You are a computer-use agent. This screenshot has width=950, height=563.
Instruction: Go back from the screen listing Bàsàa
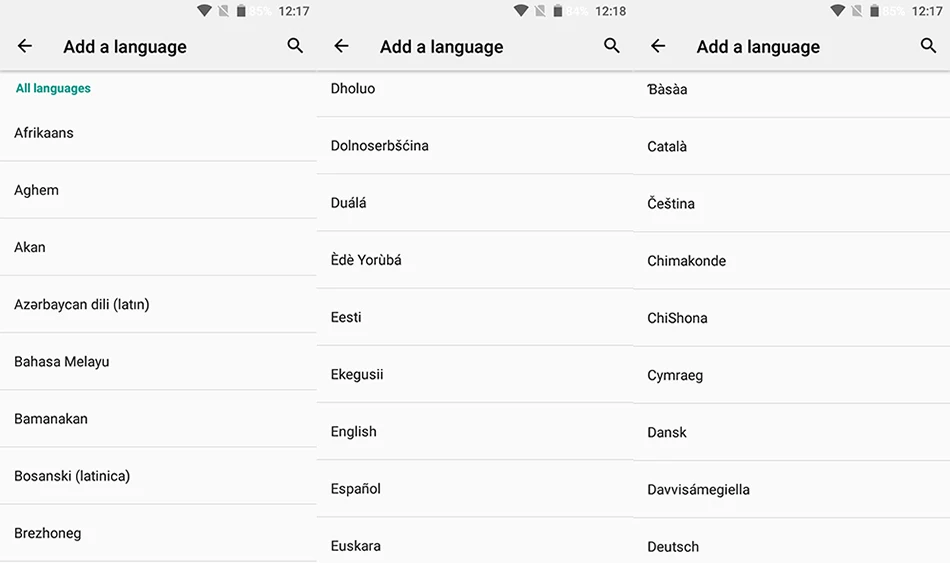[x=658, y=46]
